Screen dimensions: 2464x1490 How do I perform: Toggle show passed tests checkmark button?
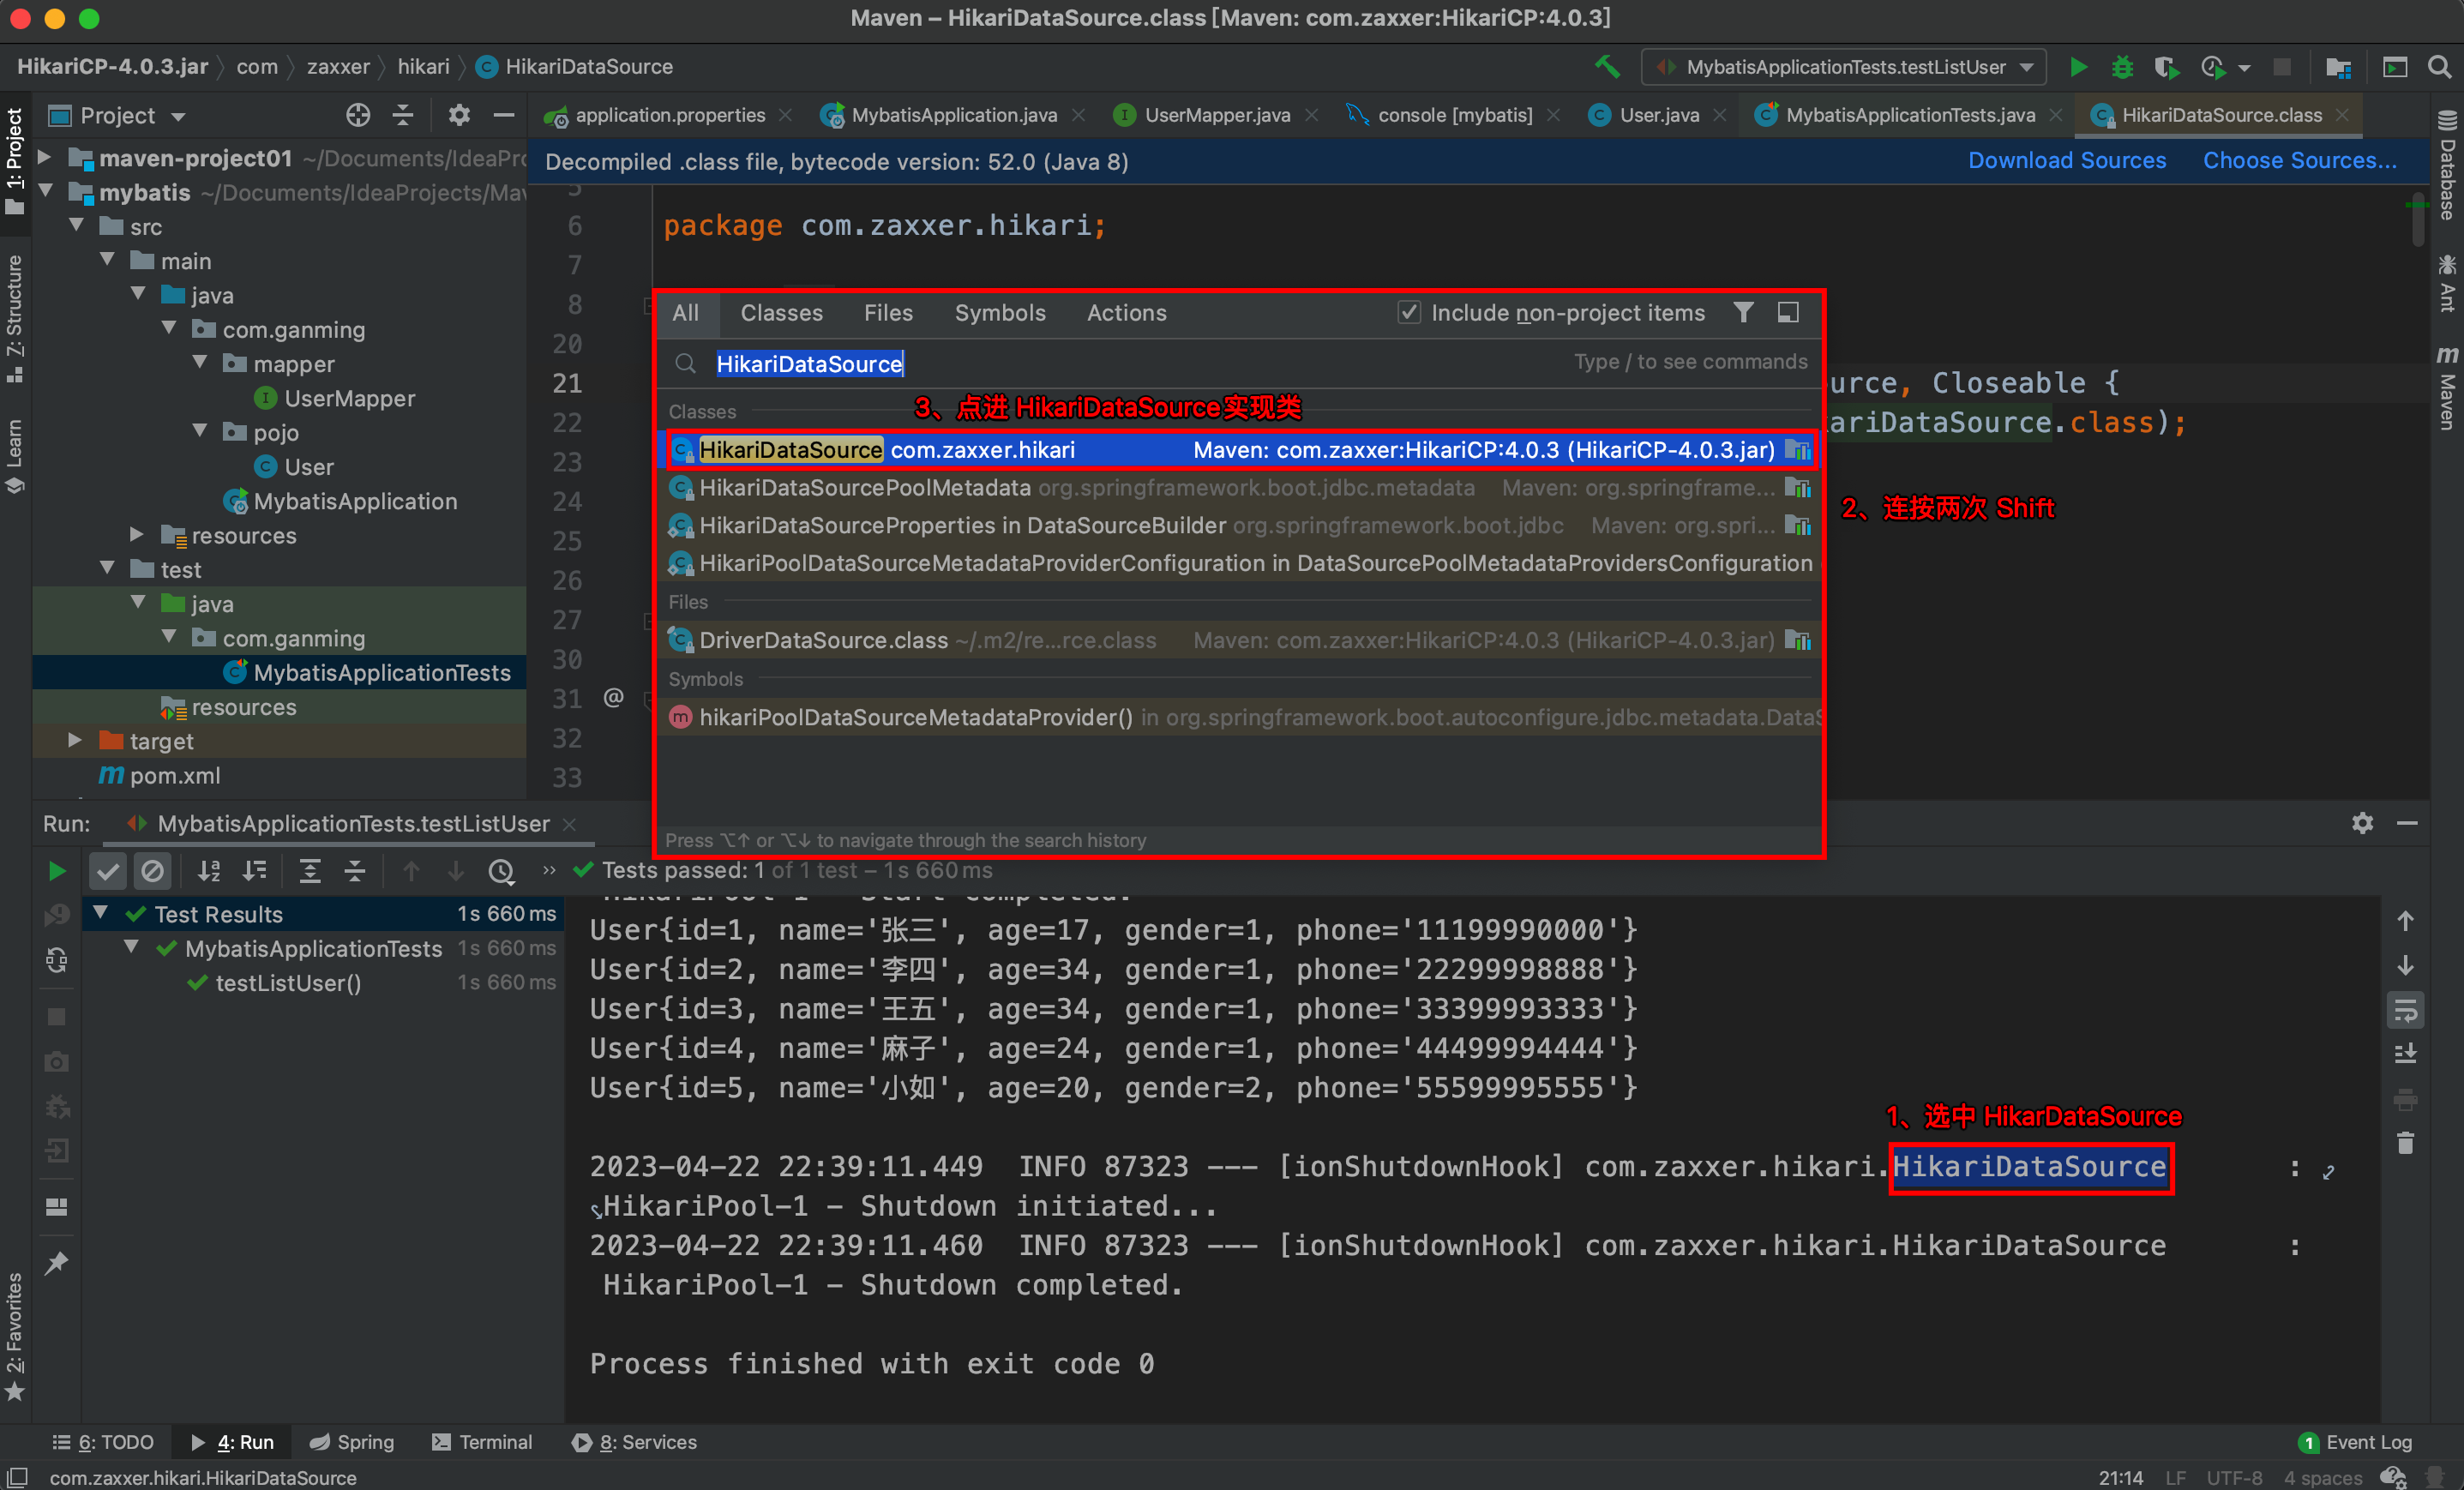point(108,871)
